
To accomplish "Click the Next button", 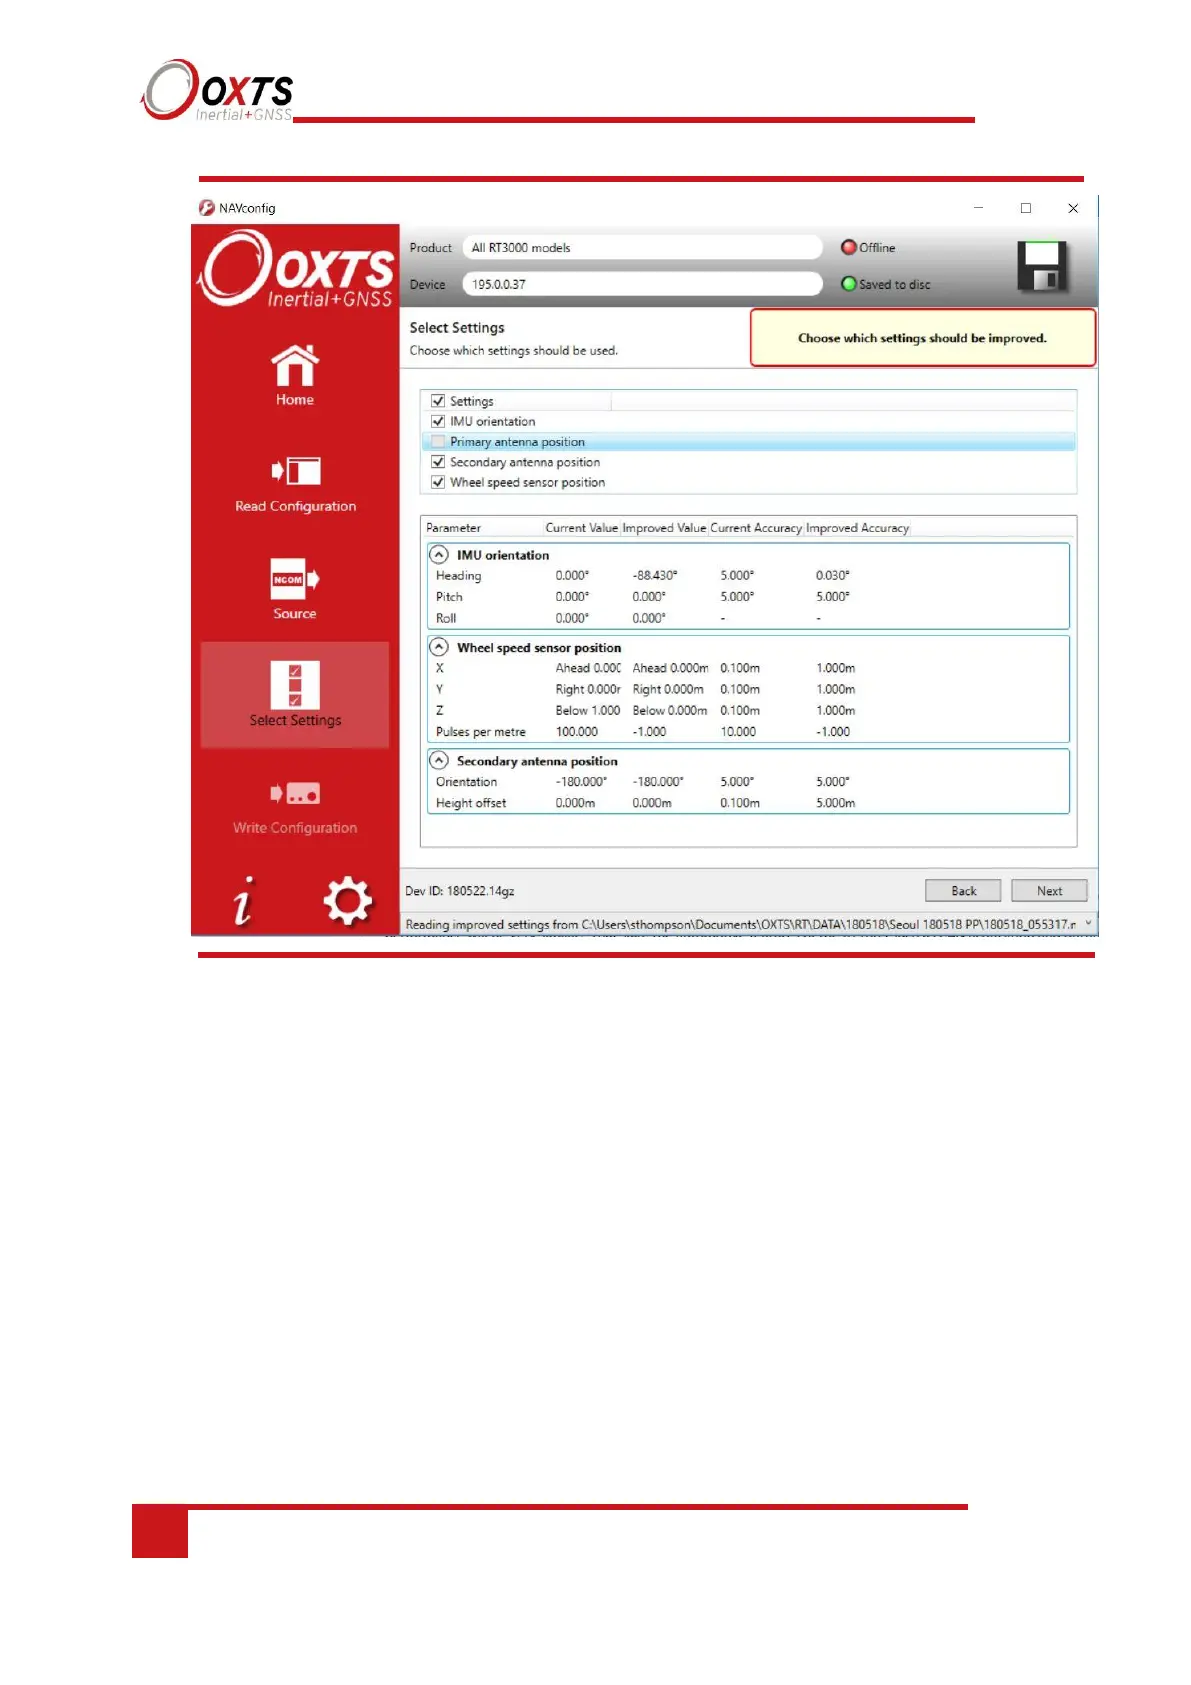I will tap(1049, 891).
